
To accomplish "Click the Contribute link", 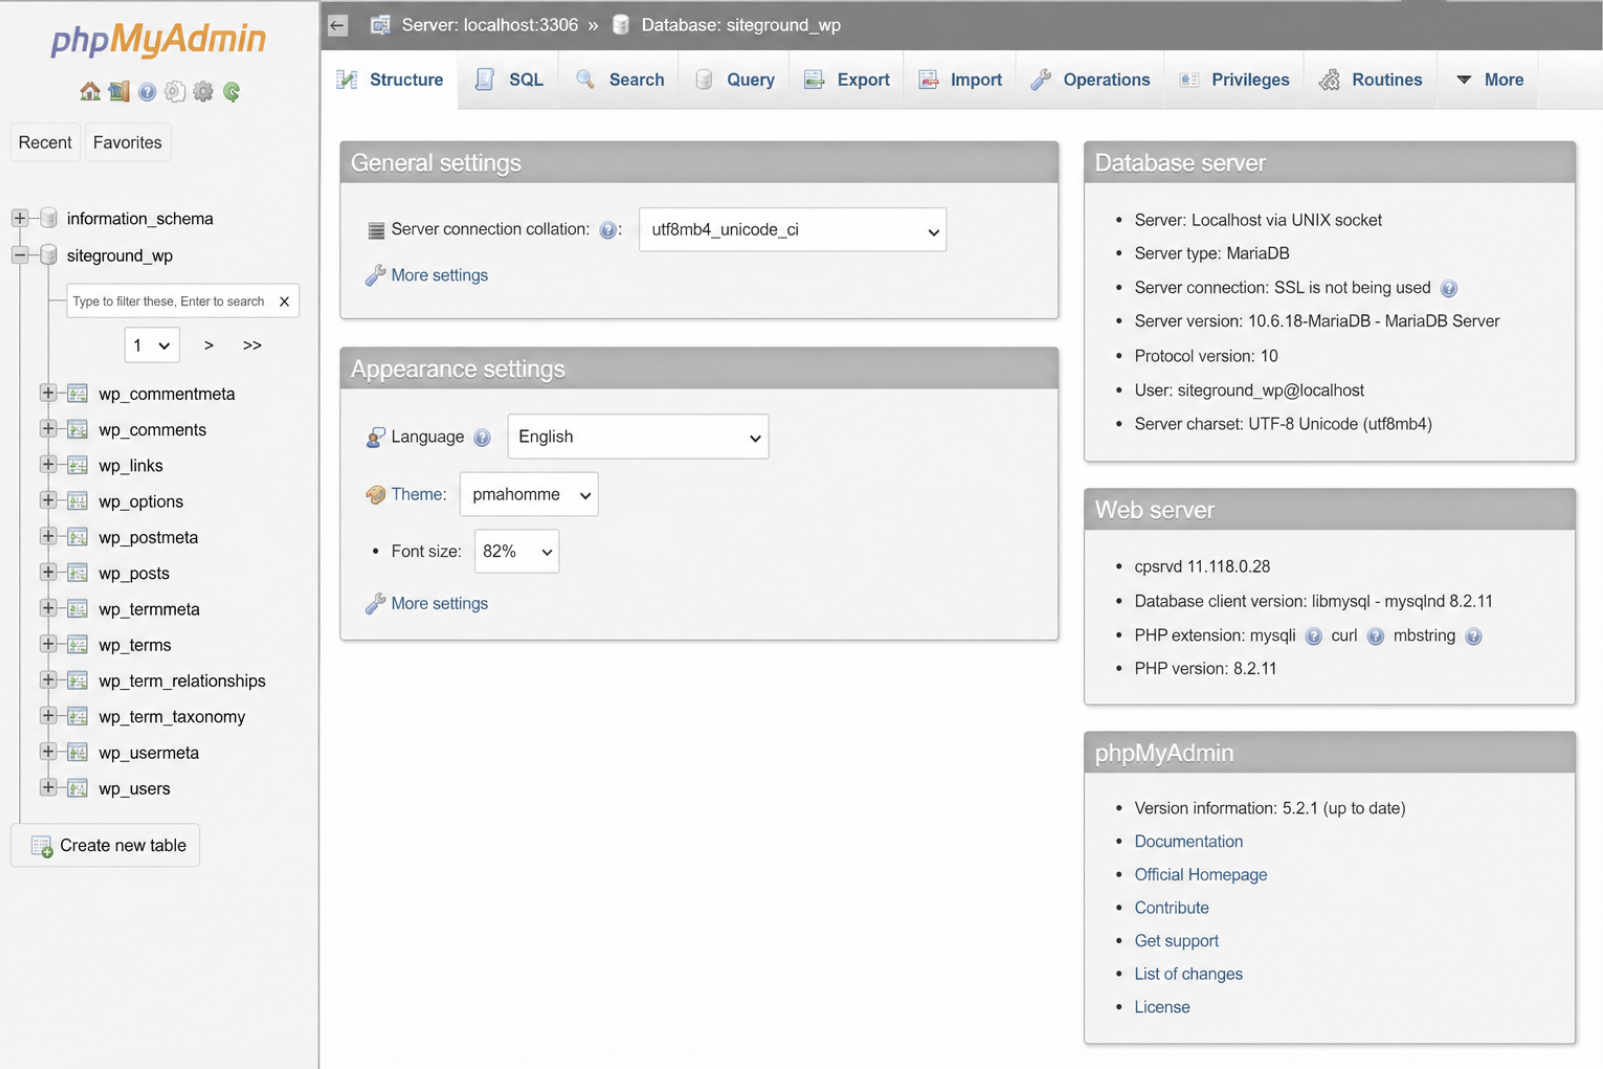I will tap(1171, 907).
